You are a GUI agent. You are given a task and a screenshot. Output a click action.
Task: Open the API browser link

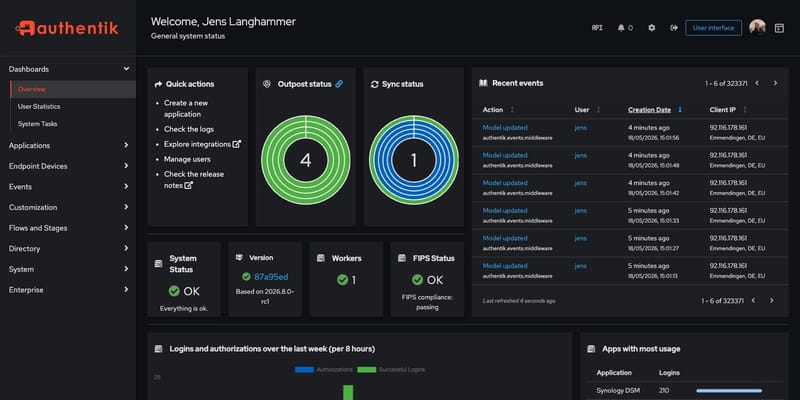coord(597,28)
